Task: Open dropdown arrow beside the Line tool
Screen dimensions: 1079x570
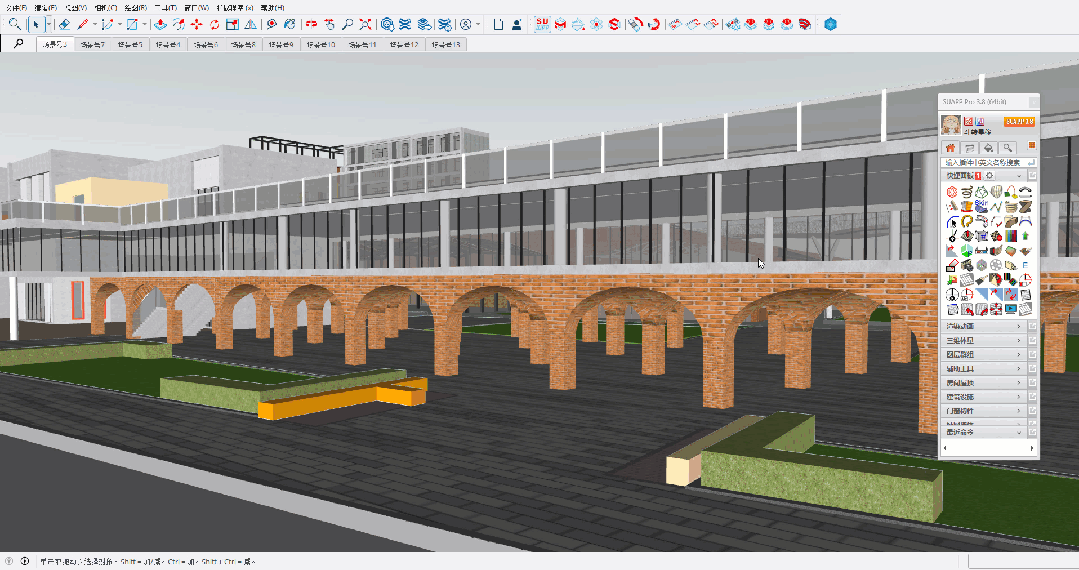Action: [94, 23]
